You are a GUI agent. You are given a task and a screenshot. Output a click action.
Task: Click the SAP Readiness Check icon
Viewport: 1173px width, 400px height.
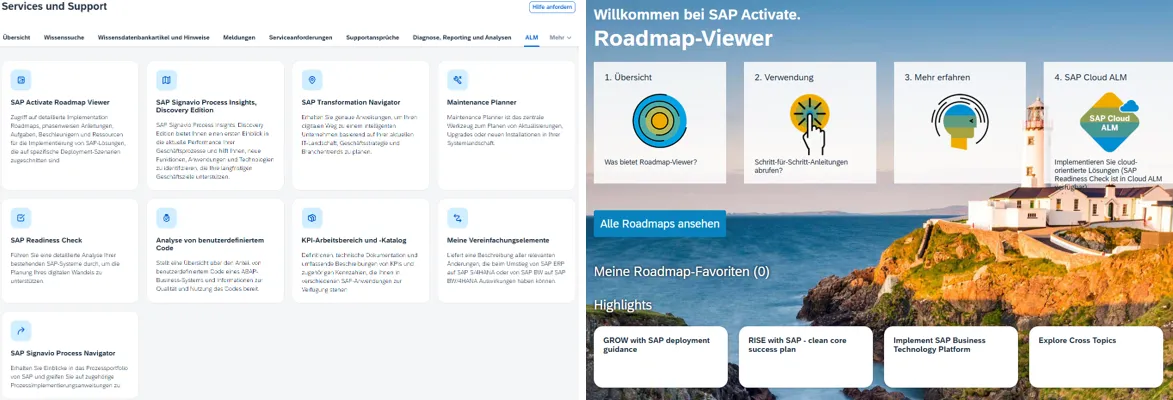[21, 217]
